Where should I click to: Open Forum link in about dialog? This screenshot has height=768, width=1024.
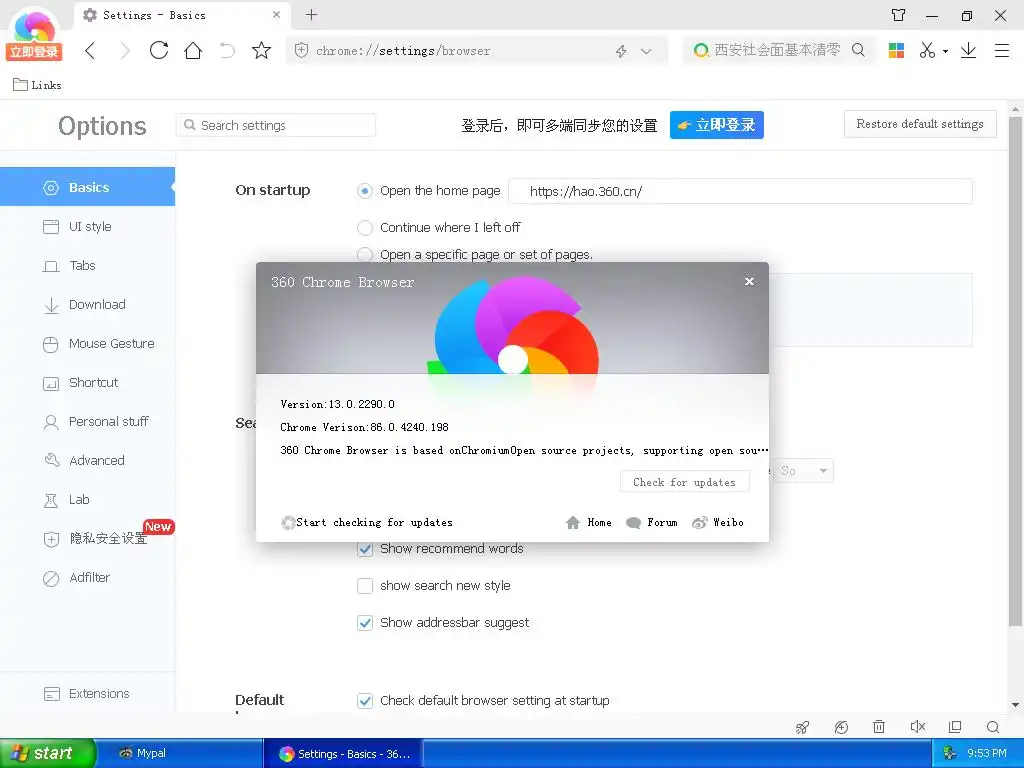(x=652, y=522)
